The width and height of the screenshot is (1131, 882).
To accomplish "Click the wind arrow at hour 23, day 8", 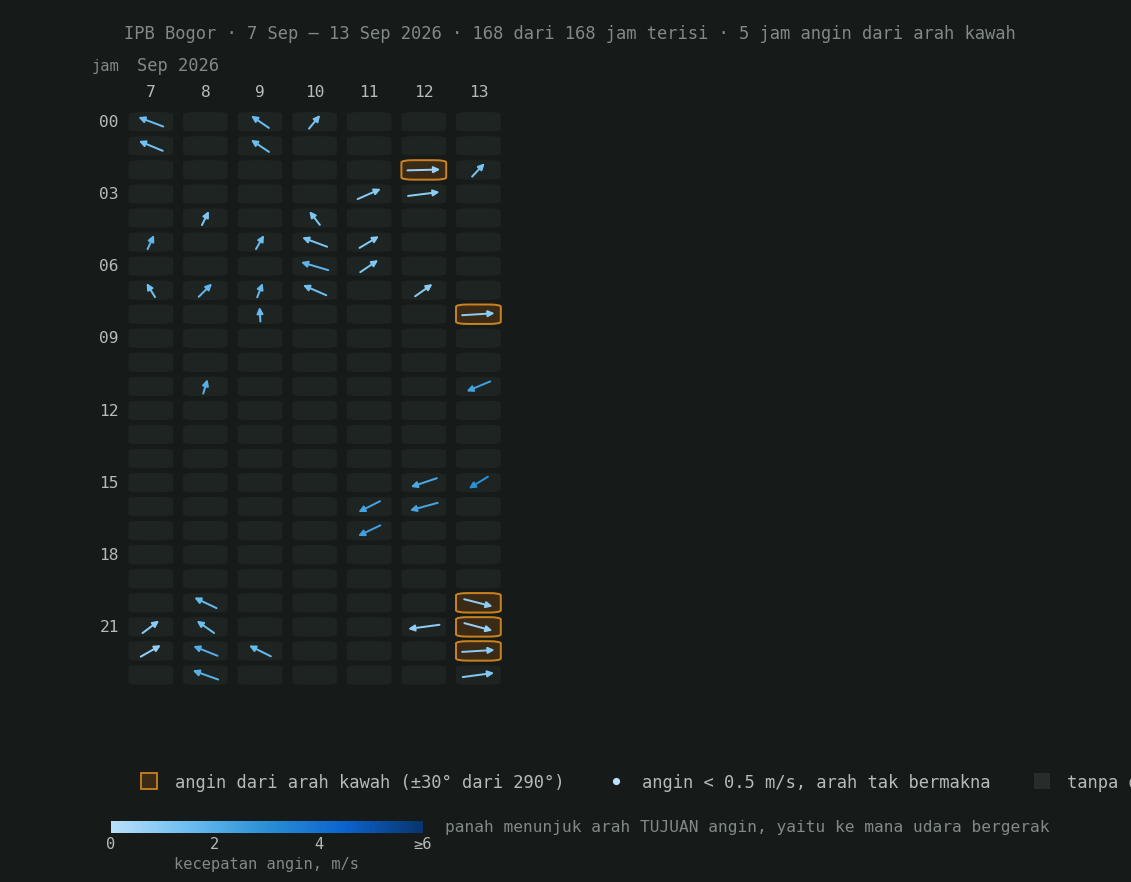I will click(206, 675).
